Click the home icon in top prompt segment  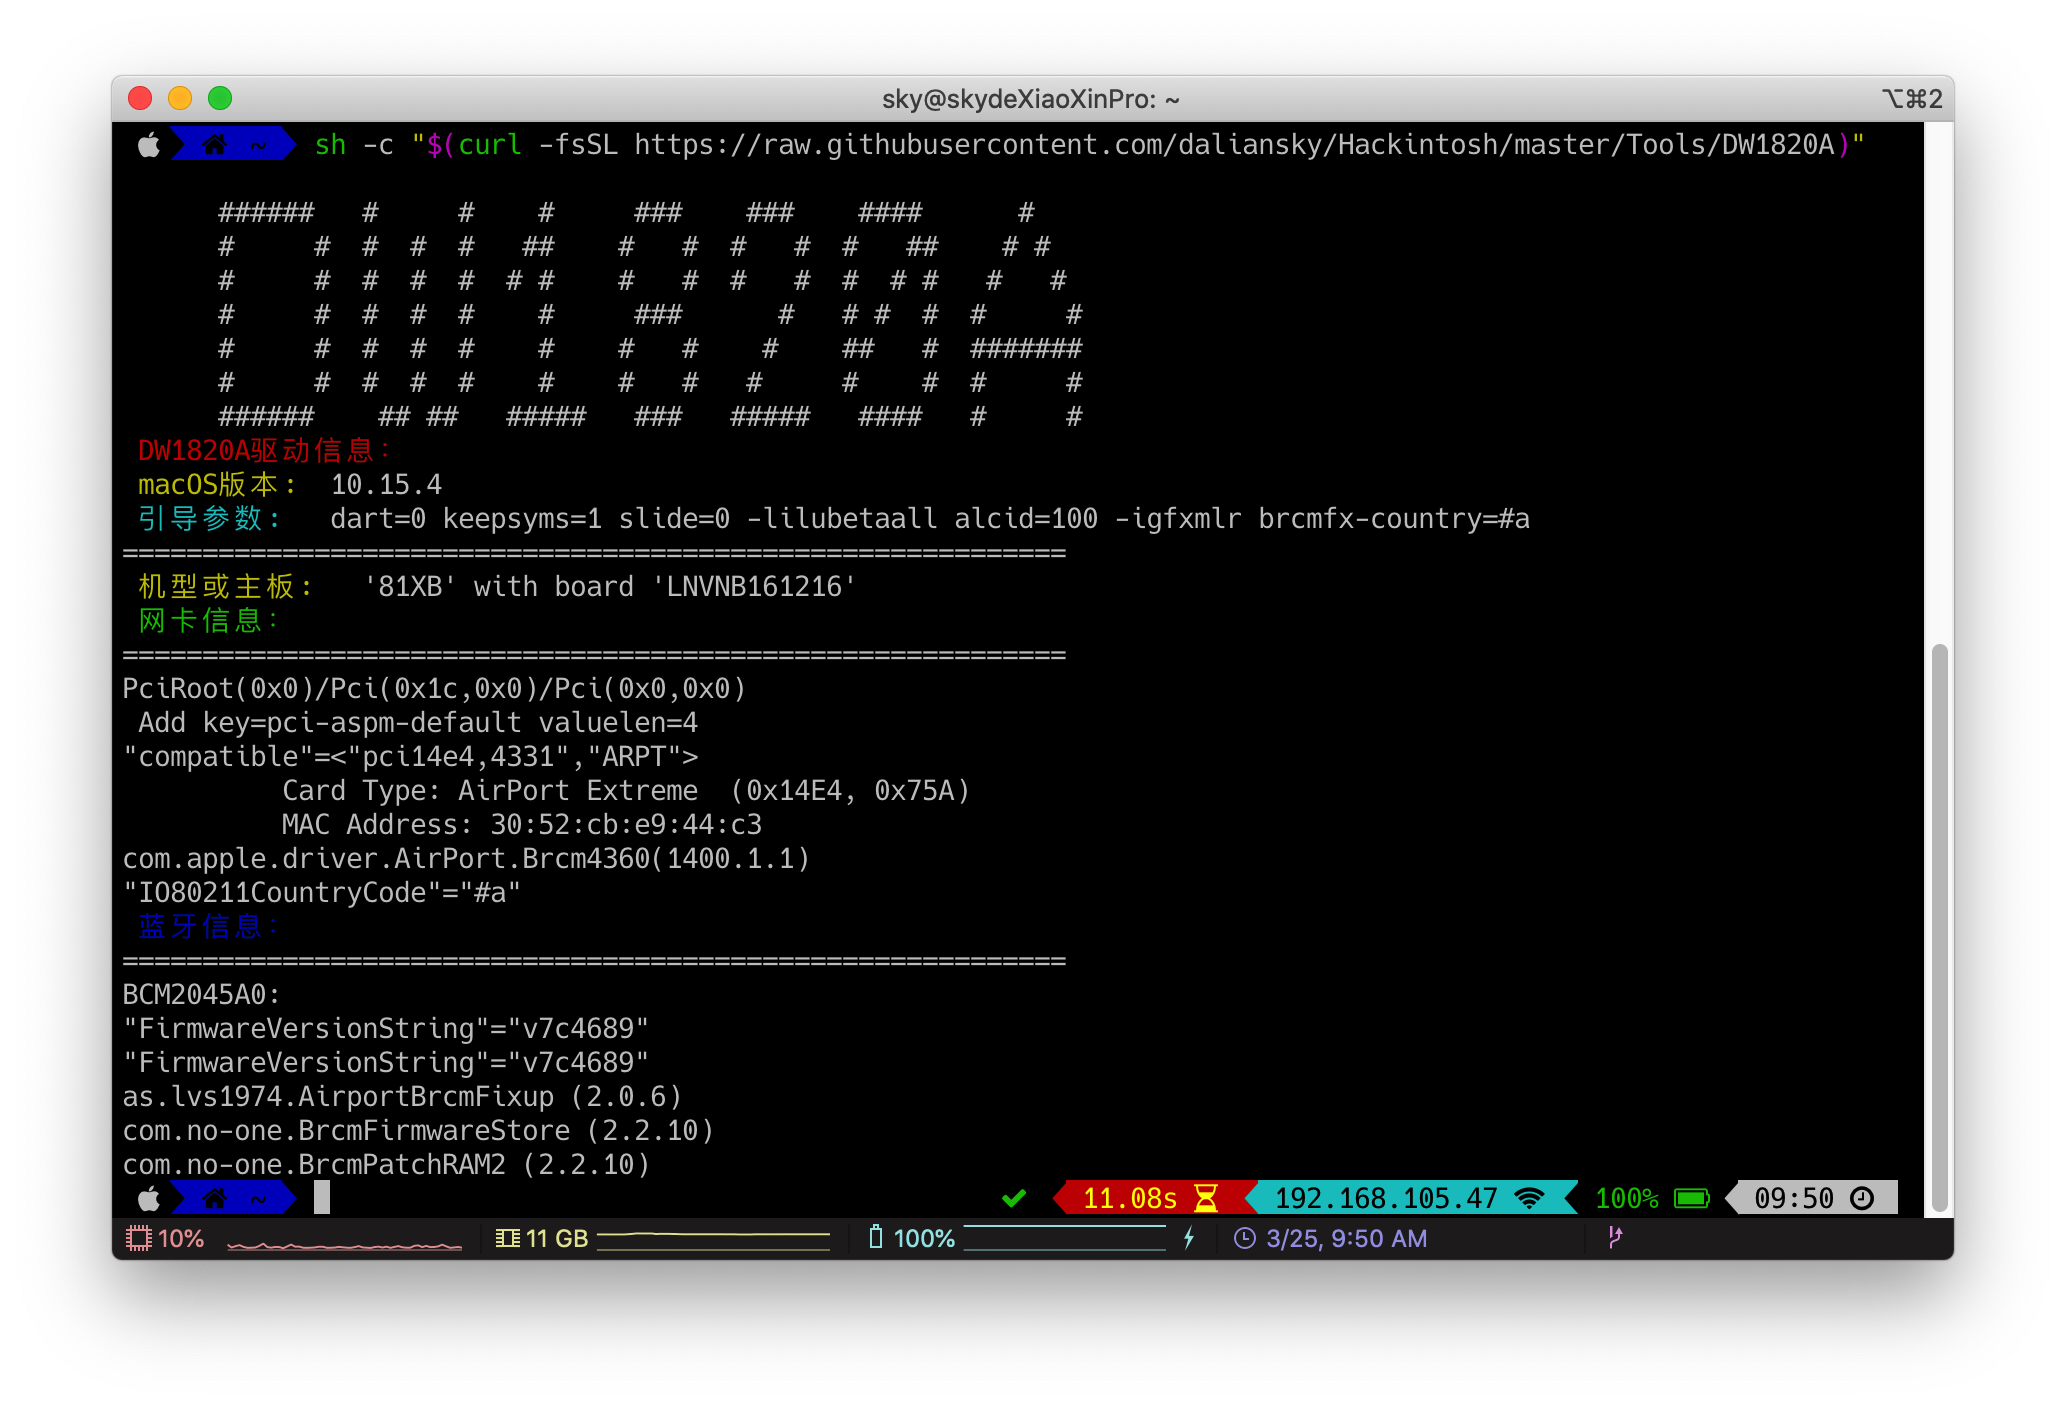click(x=214, y=145)
